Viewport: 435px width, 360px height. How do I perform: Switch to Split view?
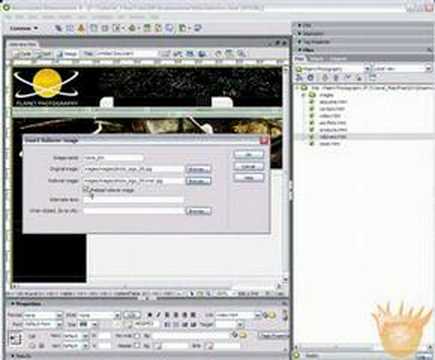[x=44, y=53]
